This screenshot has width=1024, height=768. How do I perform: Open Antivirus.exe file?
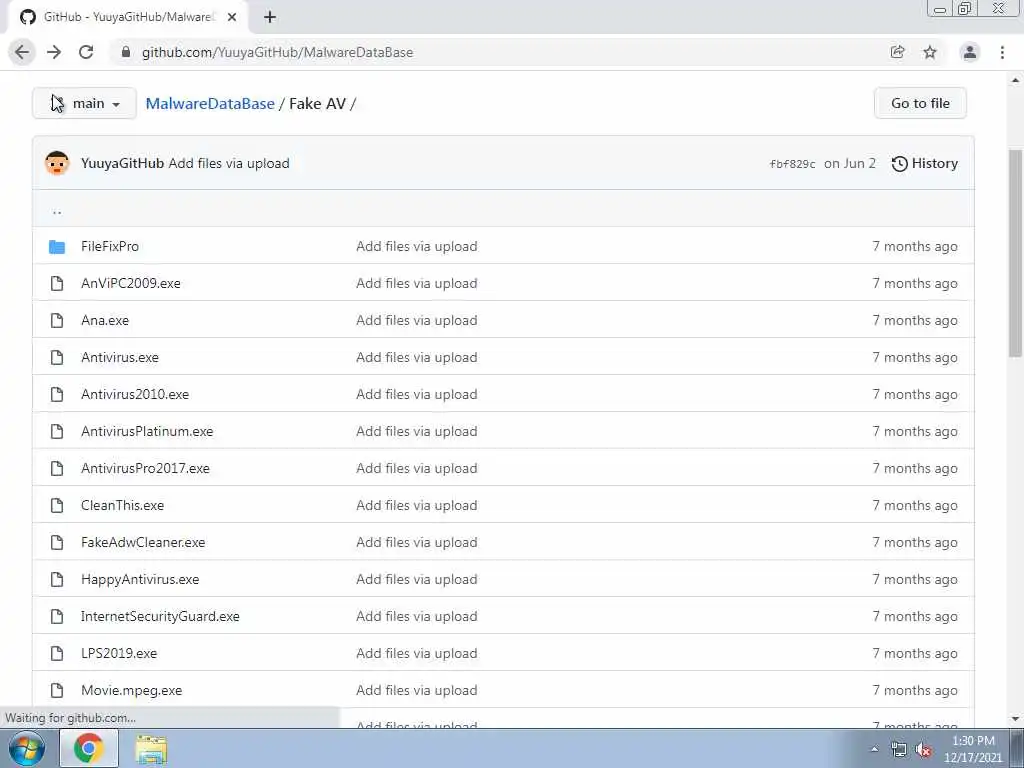click(x=120, y=357)
